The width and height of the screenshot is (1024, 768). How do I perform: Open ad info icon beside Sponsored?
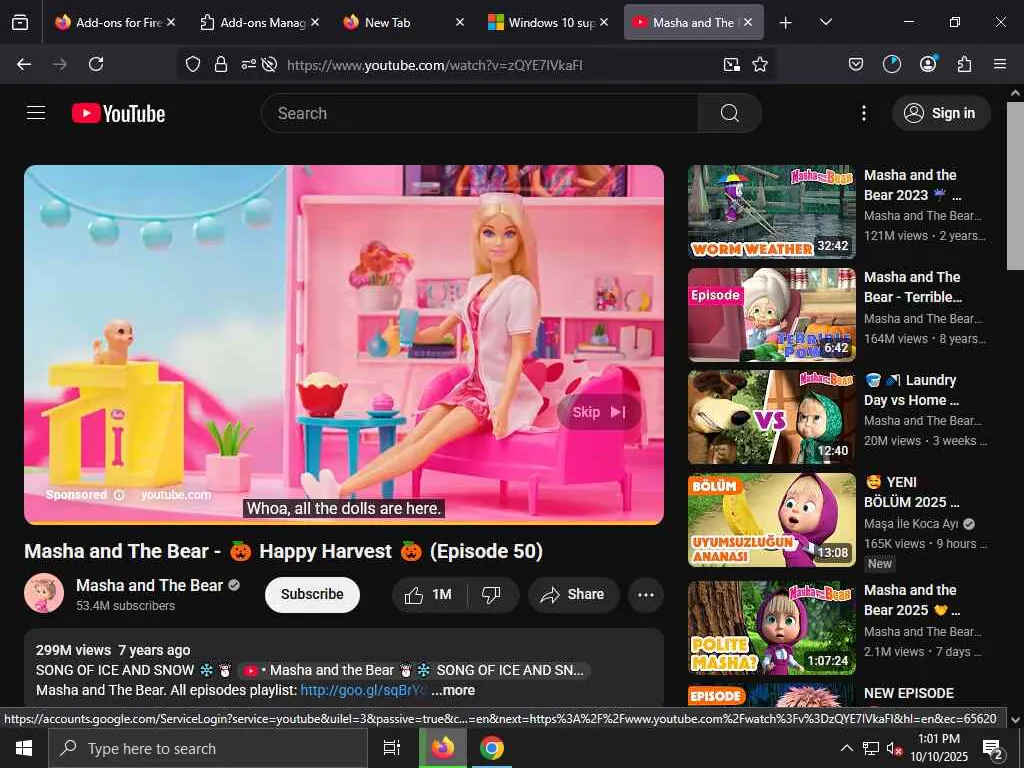119,495
